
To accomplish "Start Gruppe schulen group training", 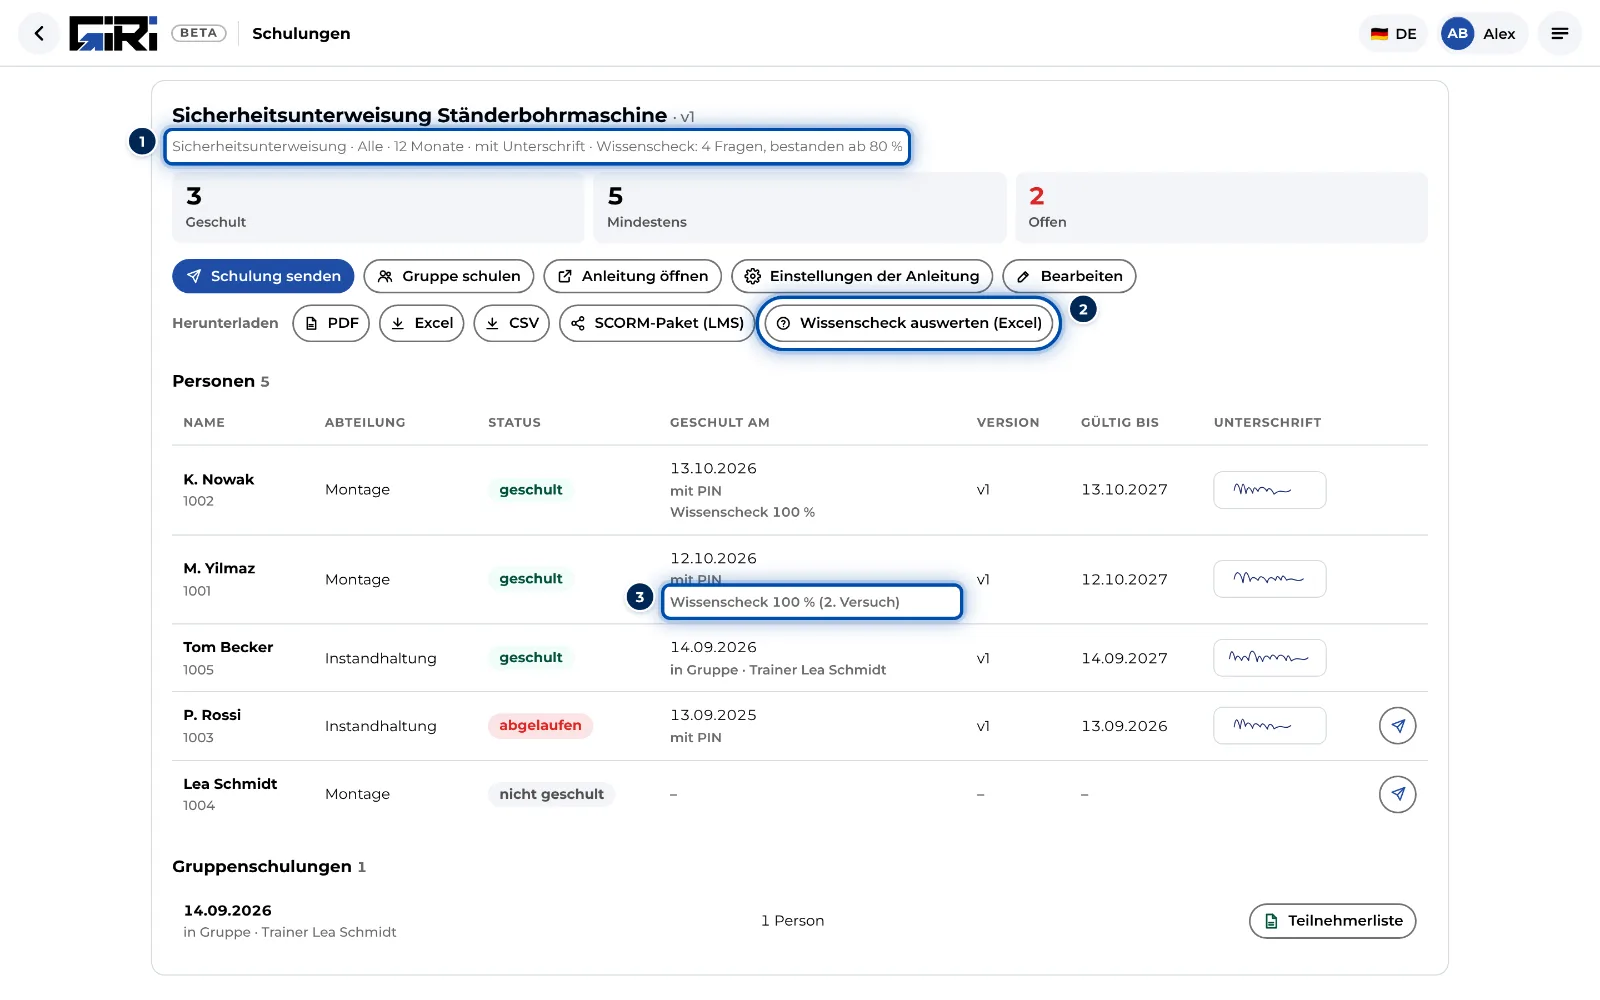I will [448, 276].
